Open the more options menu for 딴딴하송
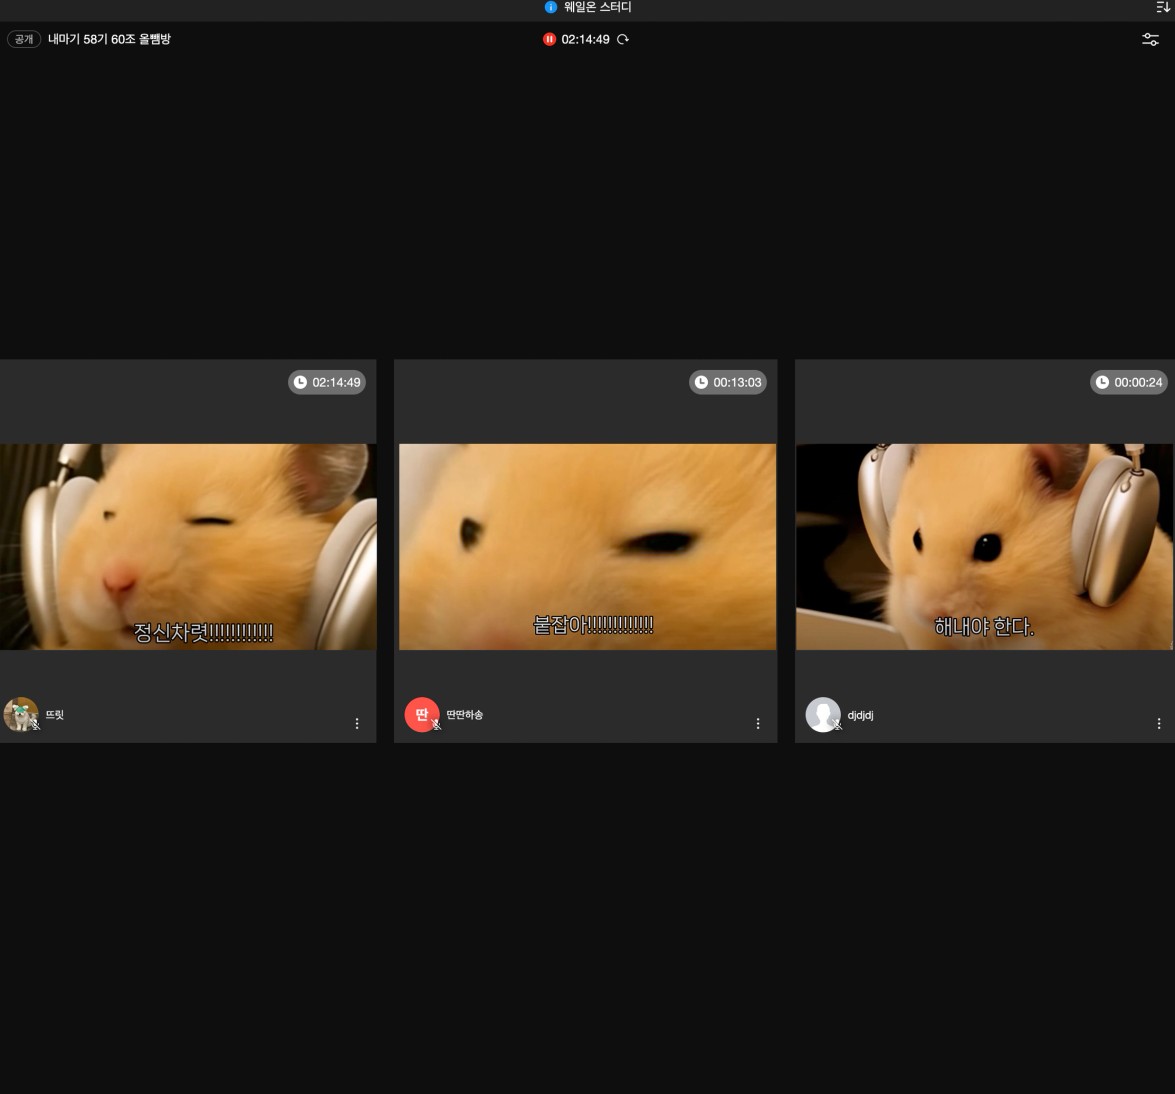This screenshot has height=1094, width=1175. pyautogui.click(x=758, y=723)
